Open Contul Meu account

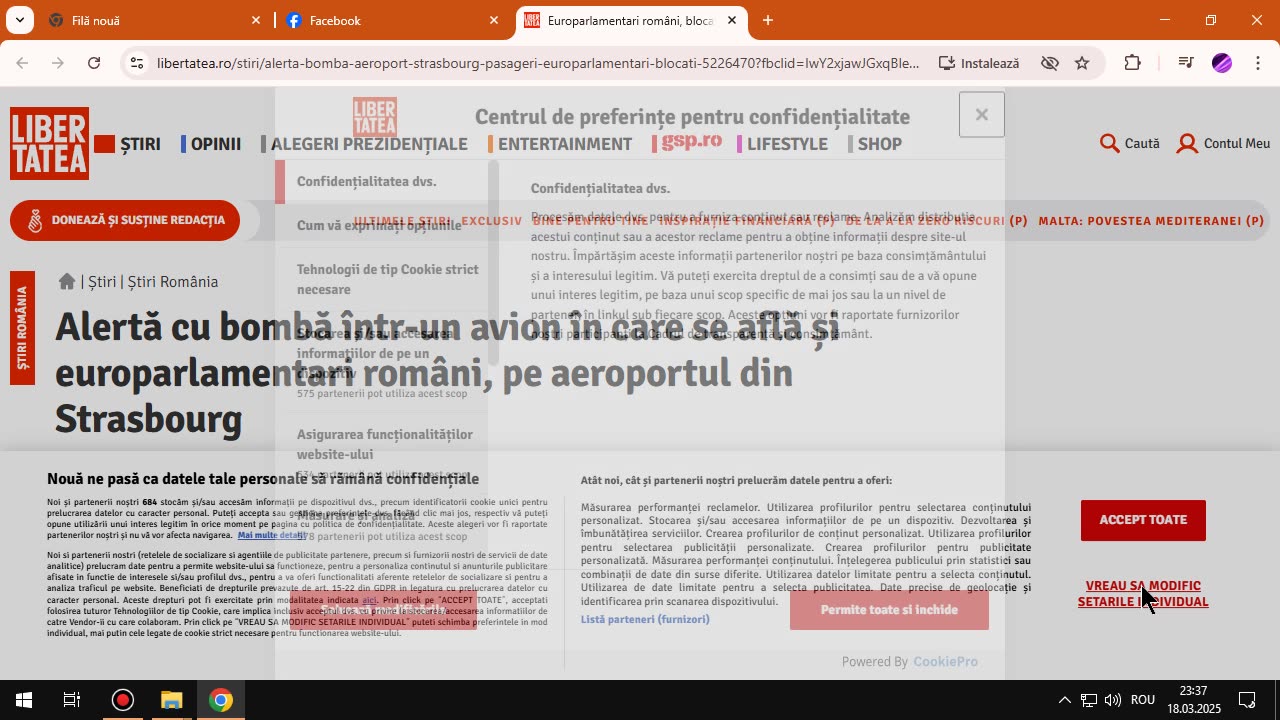[x=1223, y=144]
